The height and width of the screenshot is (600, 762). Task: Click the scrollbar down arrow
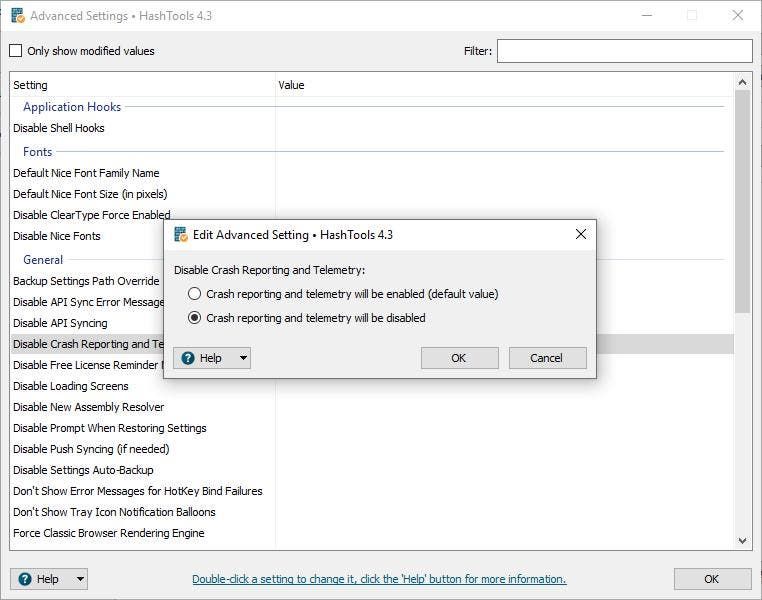click(742, 541)
